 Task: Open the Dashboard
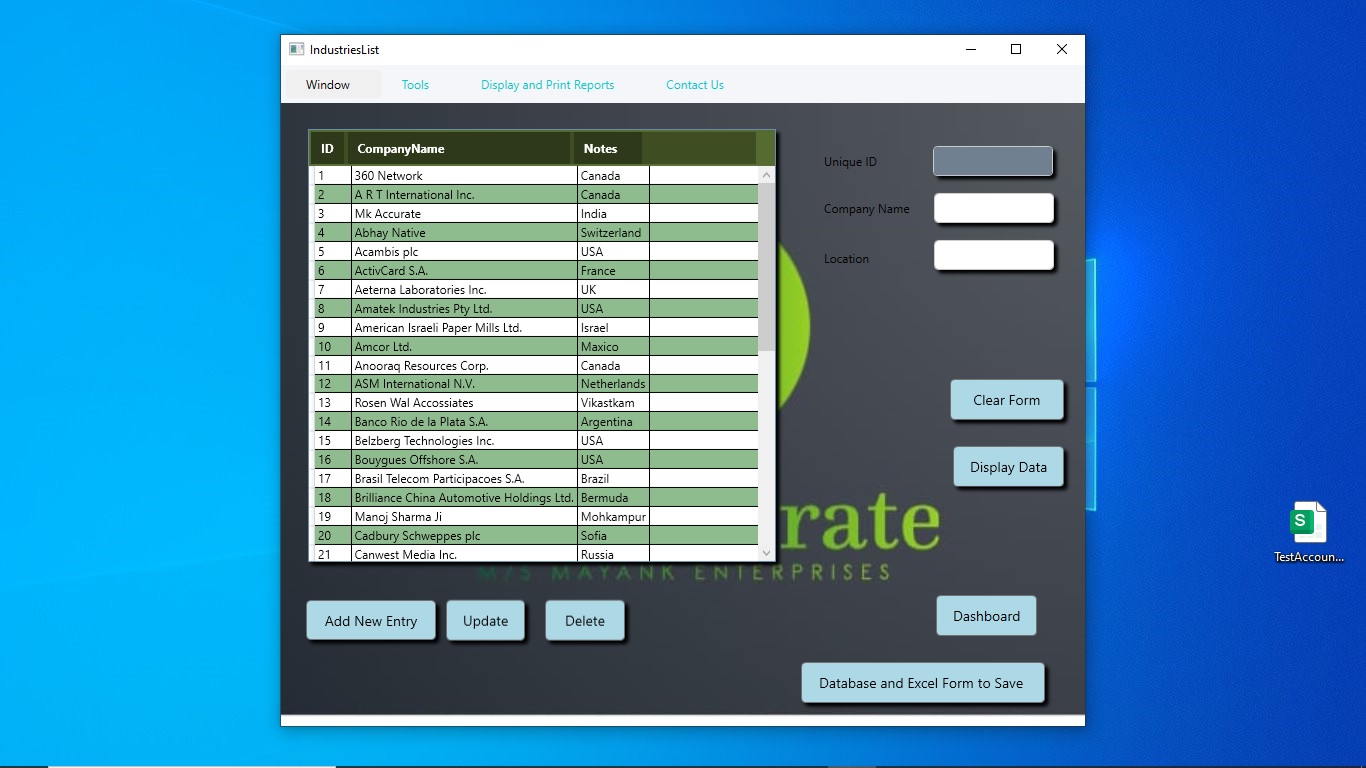click(x=986, y=616)
